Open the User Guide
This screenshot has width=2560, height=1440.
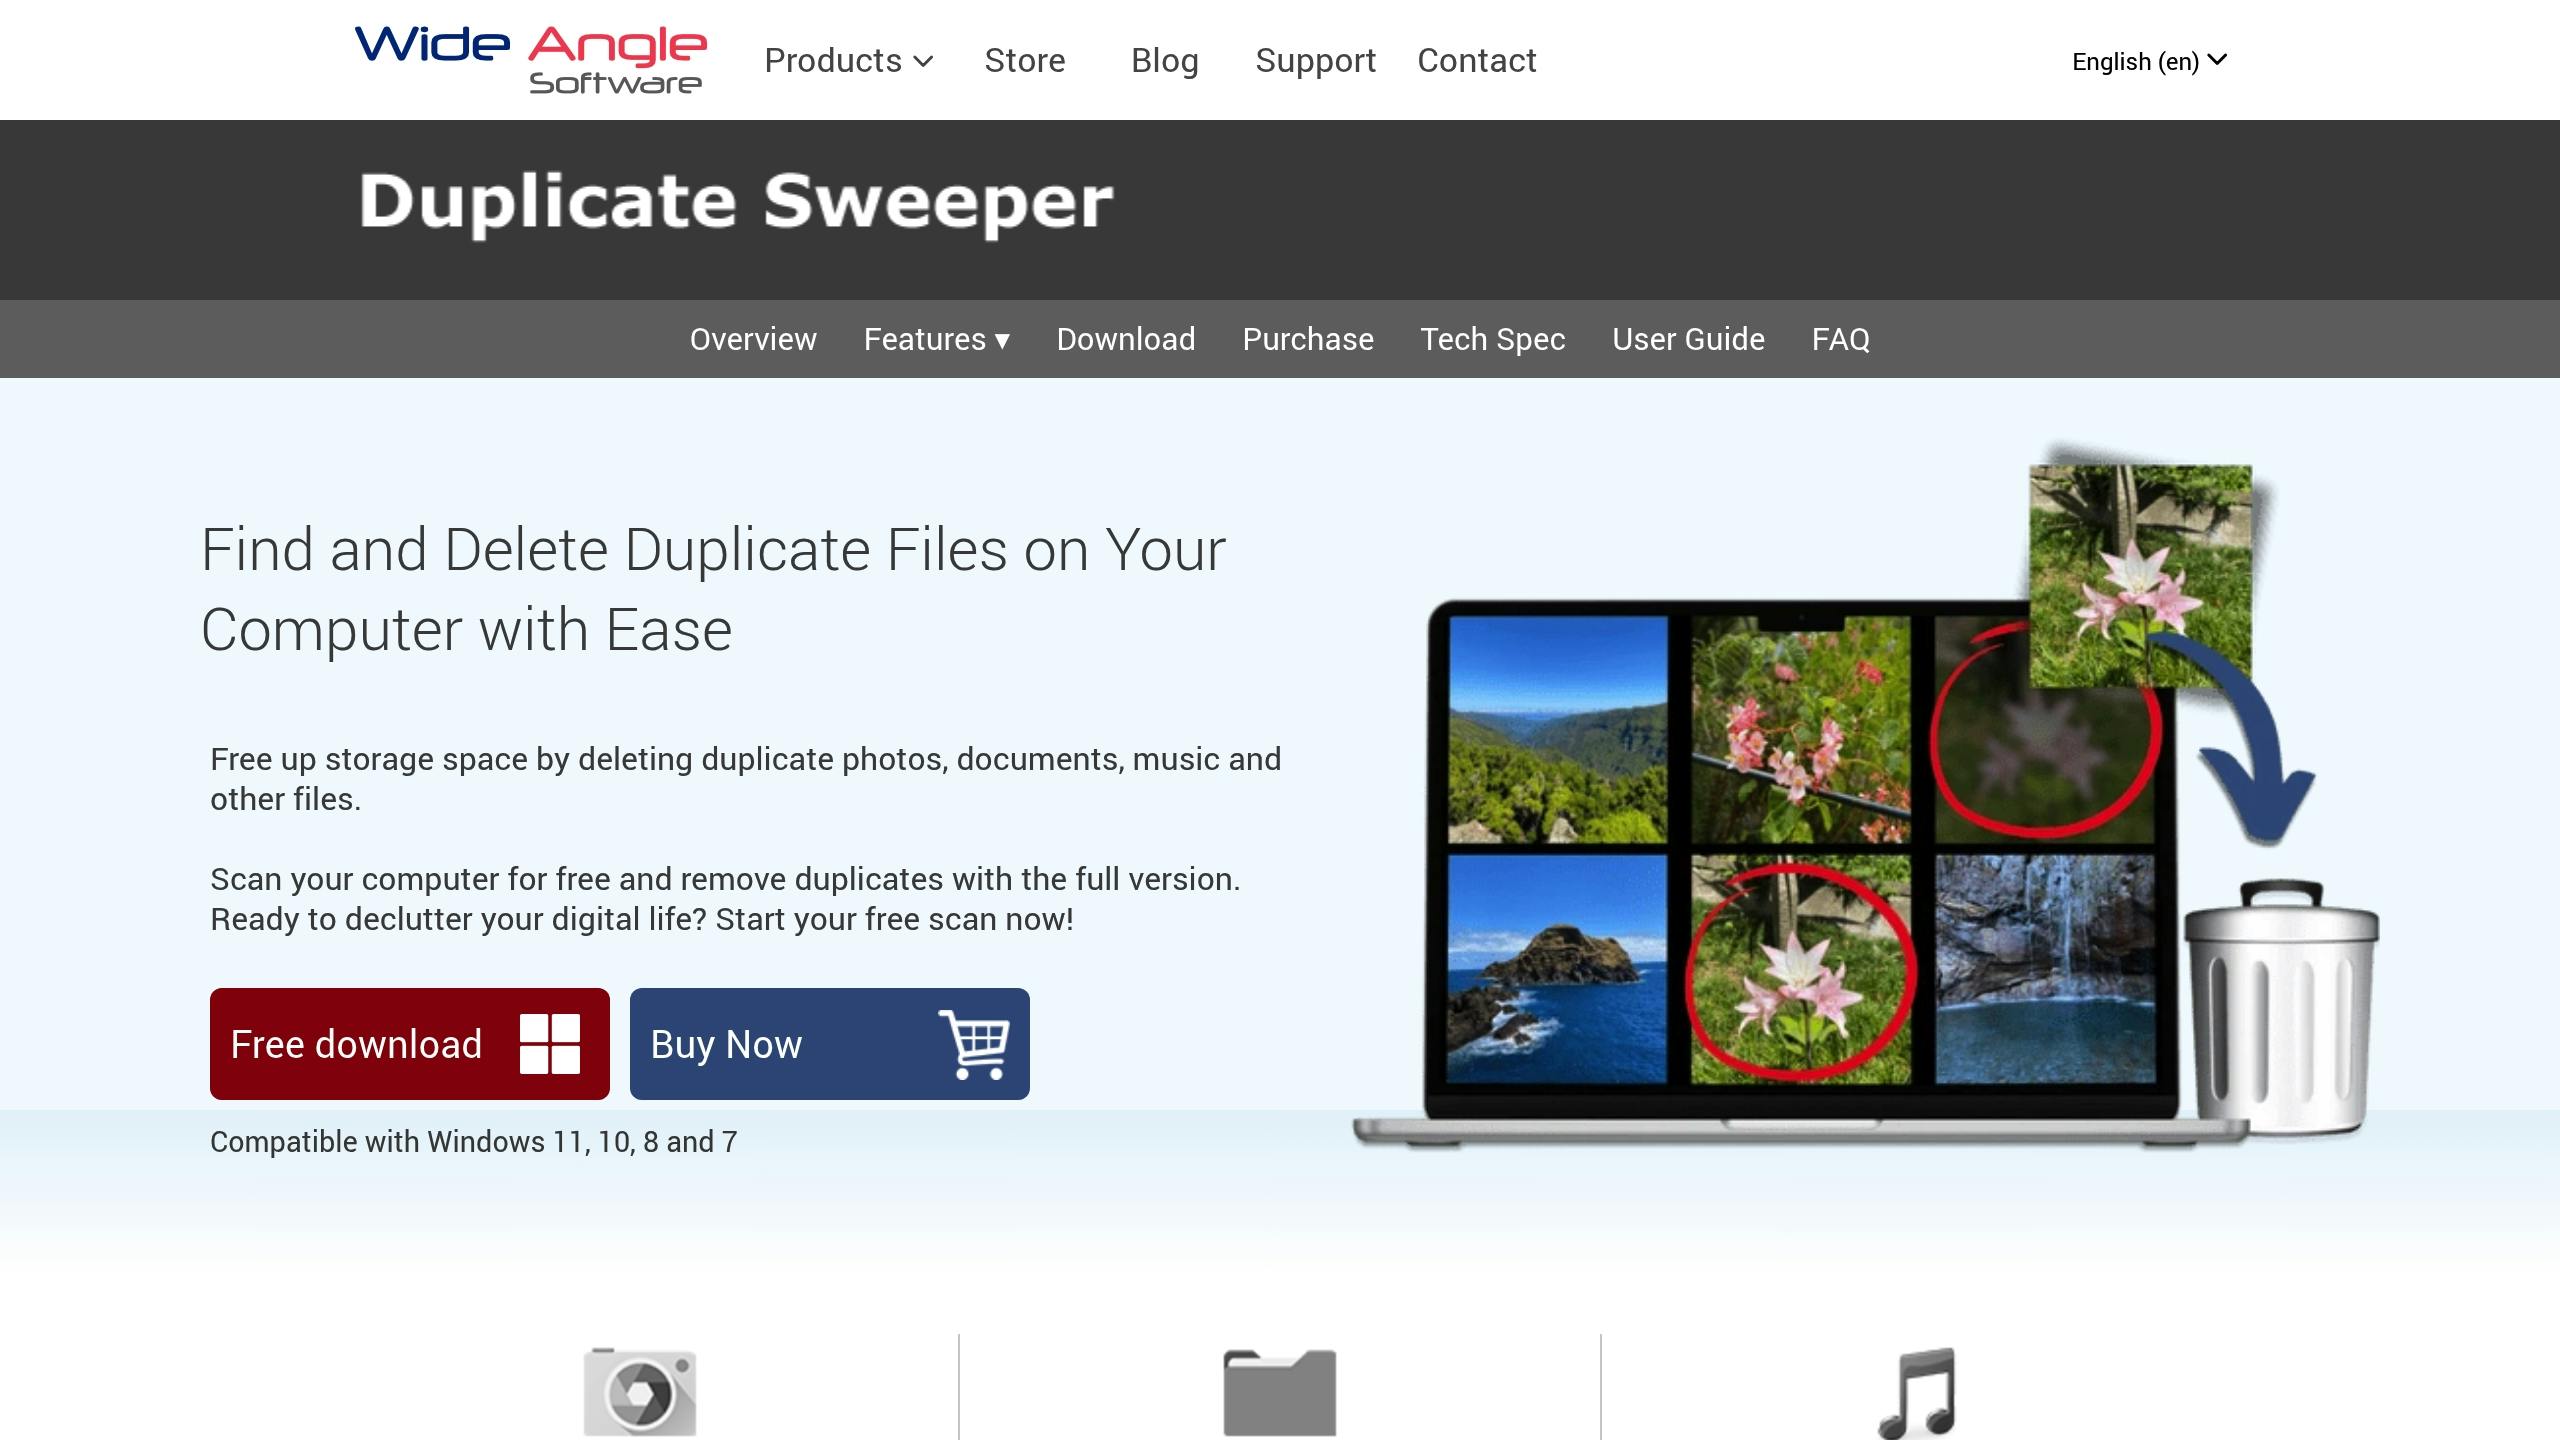coord(1688,339)
